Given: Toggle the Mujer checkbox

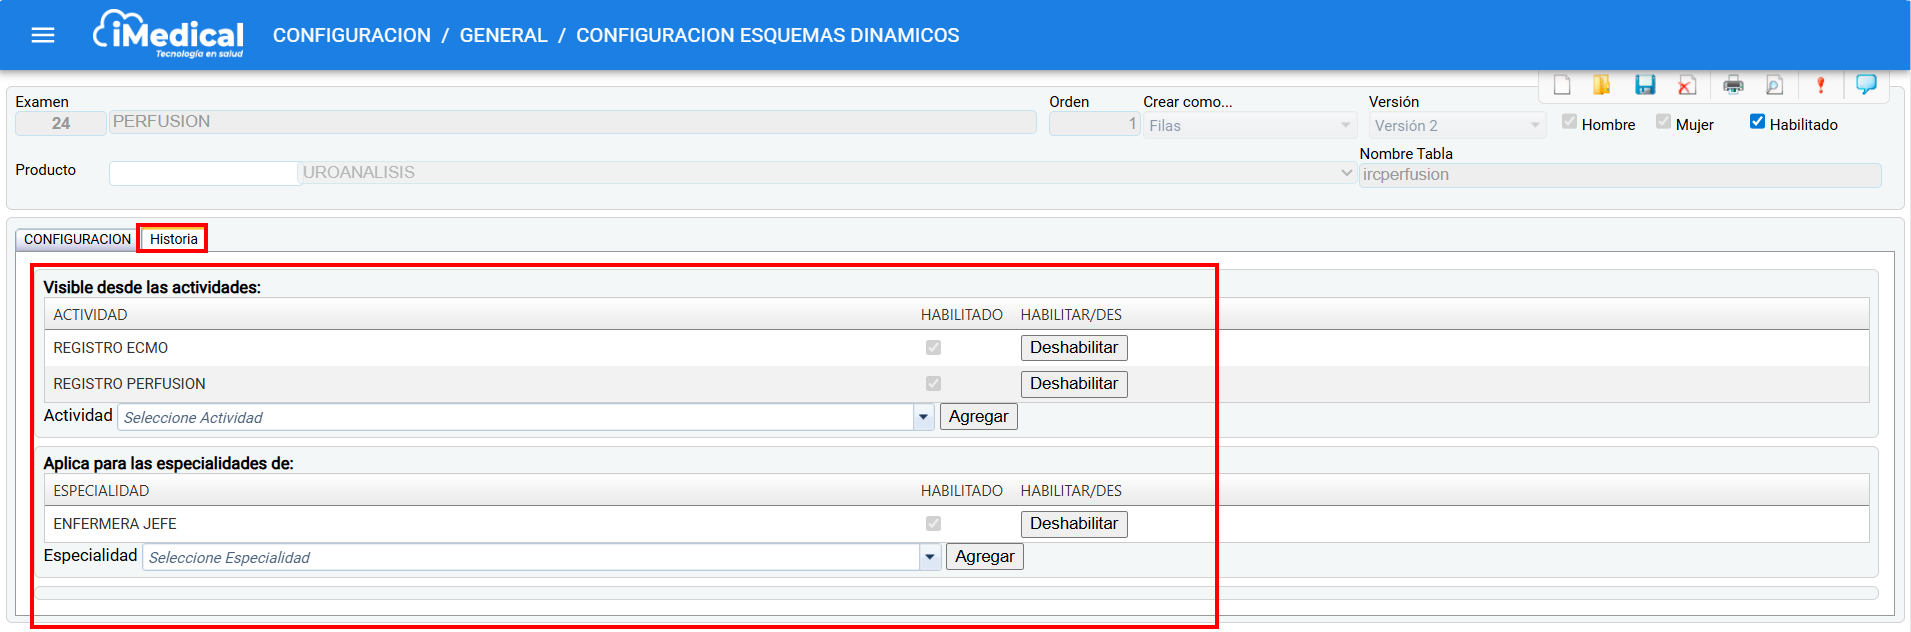Looking at the screenshot, I should (1663, 122).
